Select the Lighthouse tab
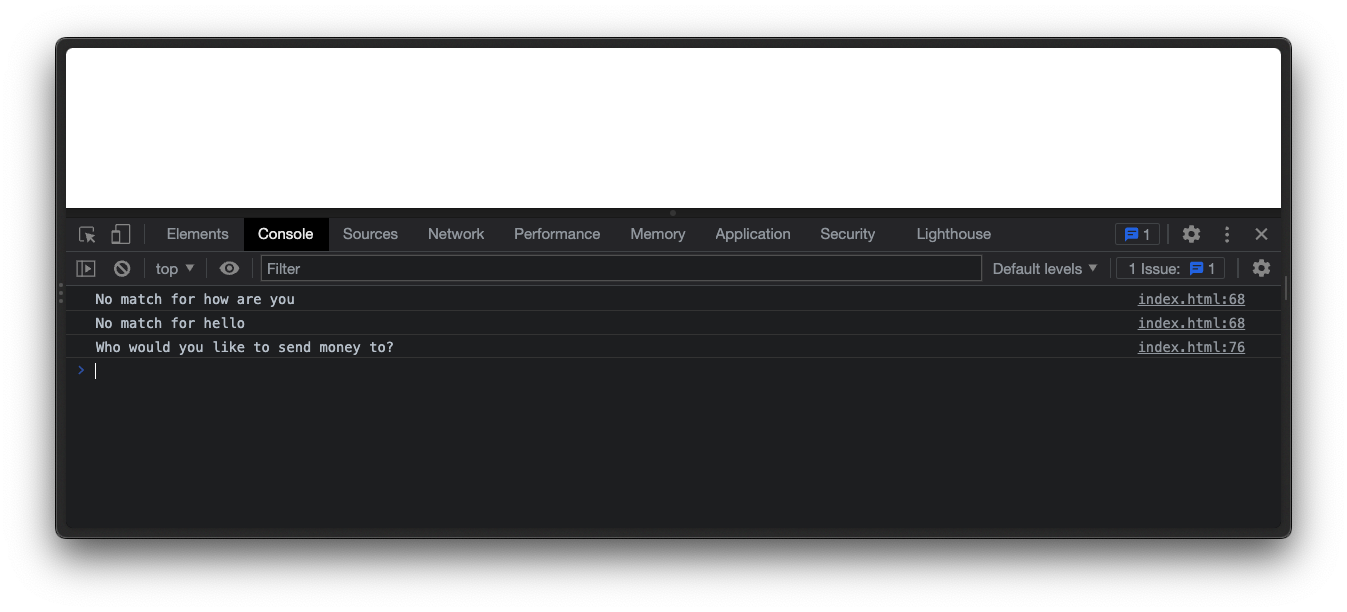Viewport: 1347px width, 612px height. coord(953,234)
